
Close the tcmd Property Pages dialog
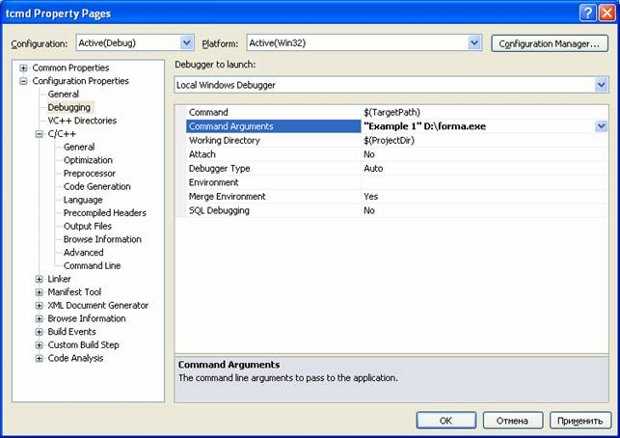[607, 13]
